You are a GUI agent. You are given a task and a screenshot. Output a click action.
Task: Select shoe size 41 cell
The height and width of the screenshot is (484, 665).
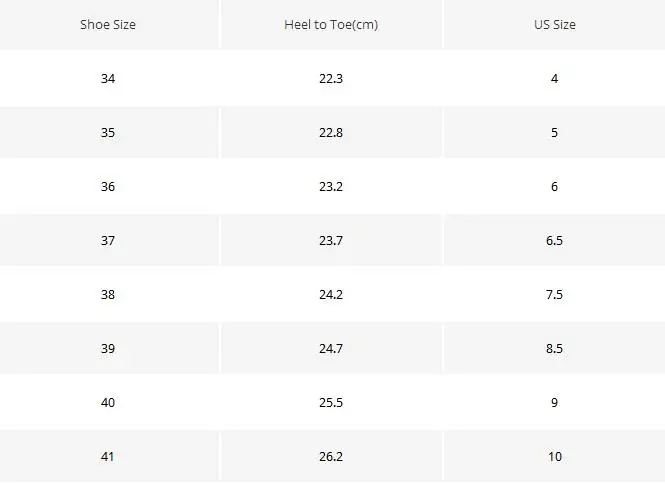pos(108,456)
